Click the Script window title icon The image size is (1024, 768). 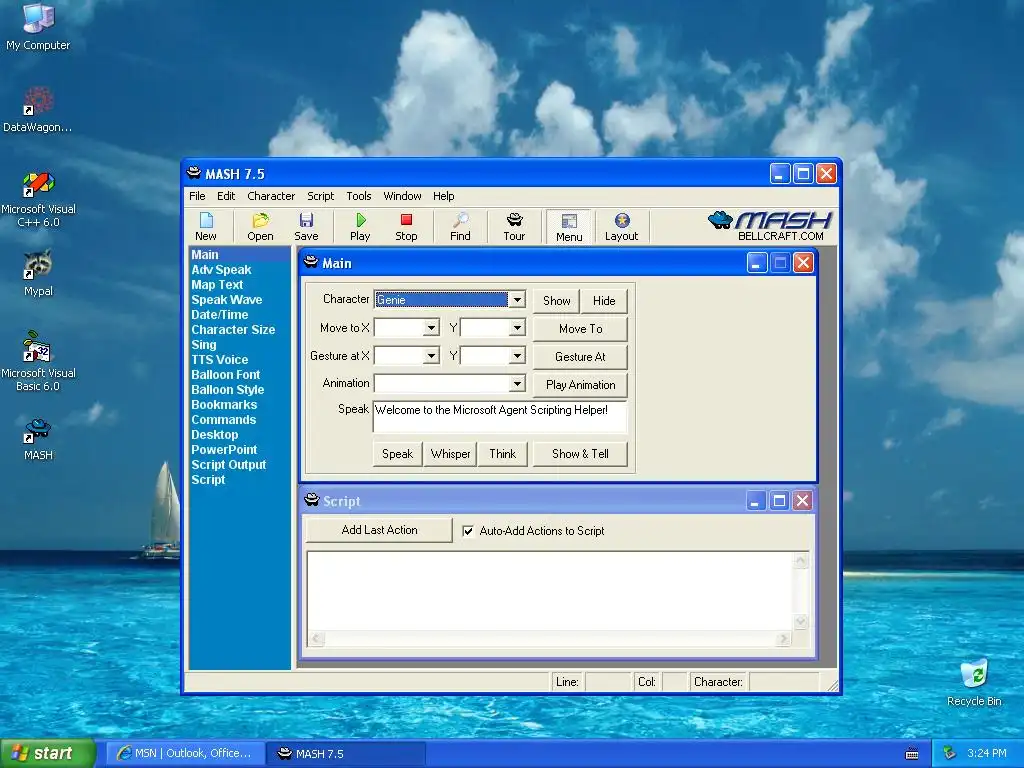[x=312, y=500]
